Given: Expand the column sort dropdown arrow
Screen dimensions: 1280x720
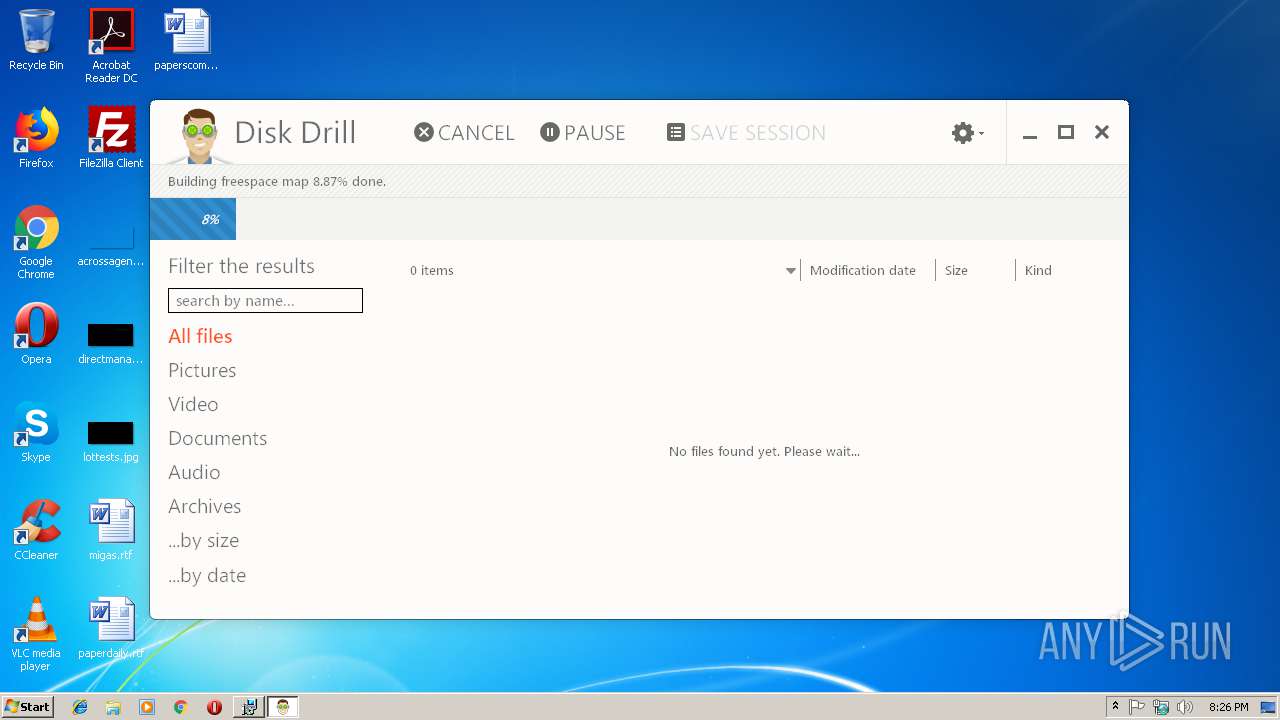Looking at the screenshot, I should point(791,271).
